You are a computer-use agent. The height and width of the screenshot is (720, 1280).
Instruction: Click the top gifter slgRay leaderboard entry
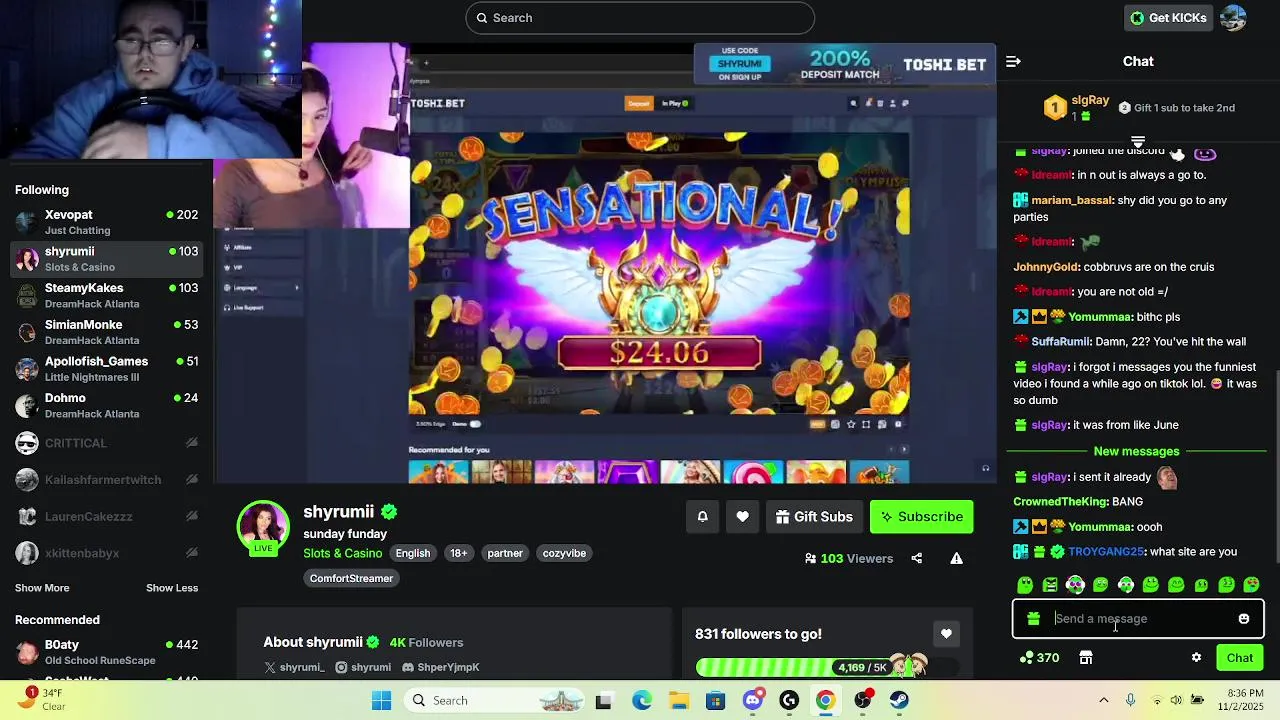pos(1076,107)
